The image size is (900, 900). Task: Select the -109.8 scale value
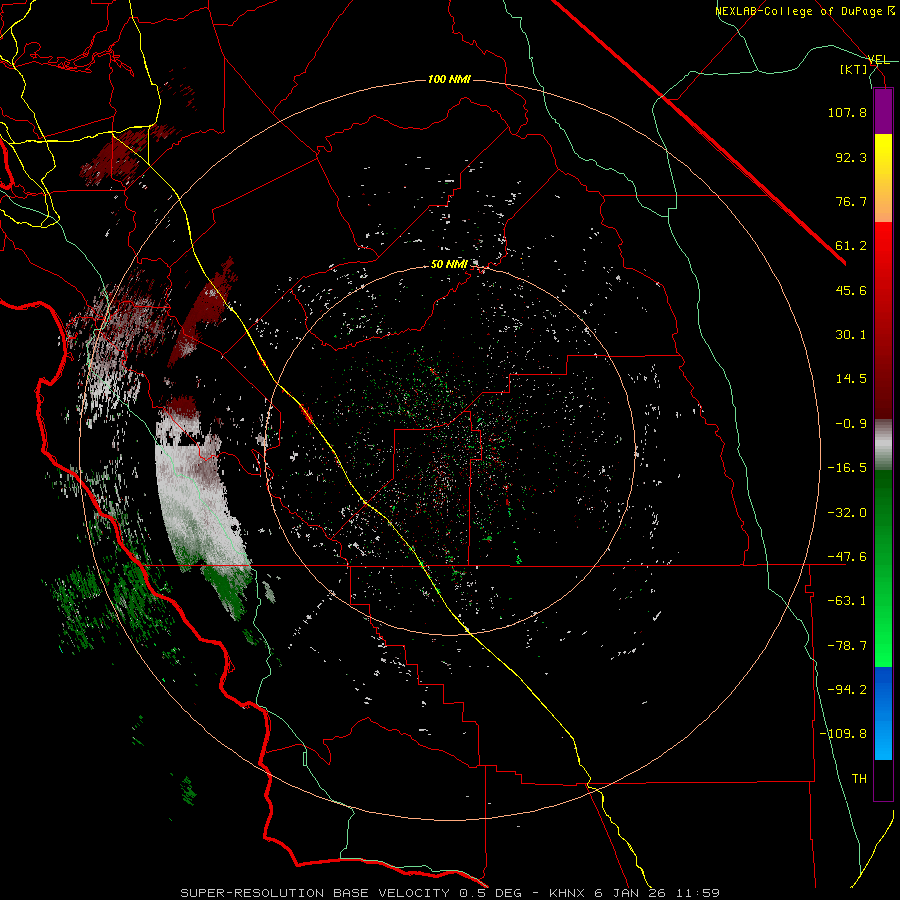(x=843, y=734)
